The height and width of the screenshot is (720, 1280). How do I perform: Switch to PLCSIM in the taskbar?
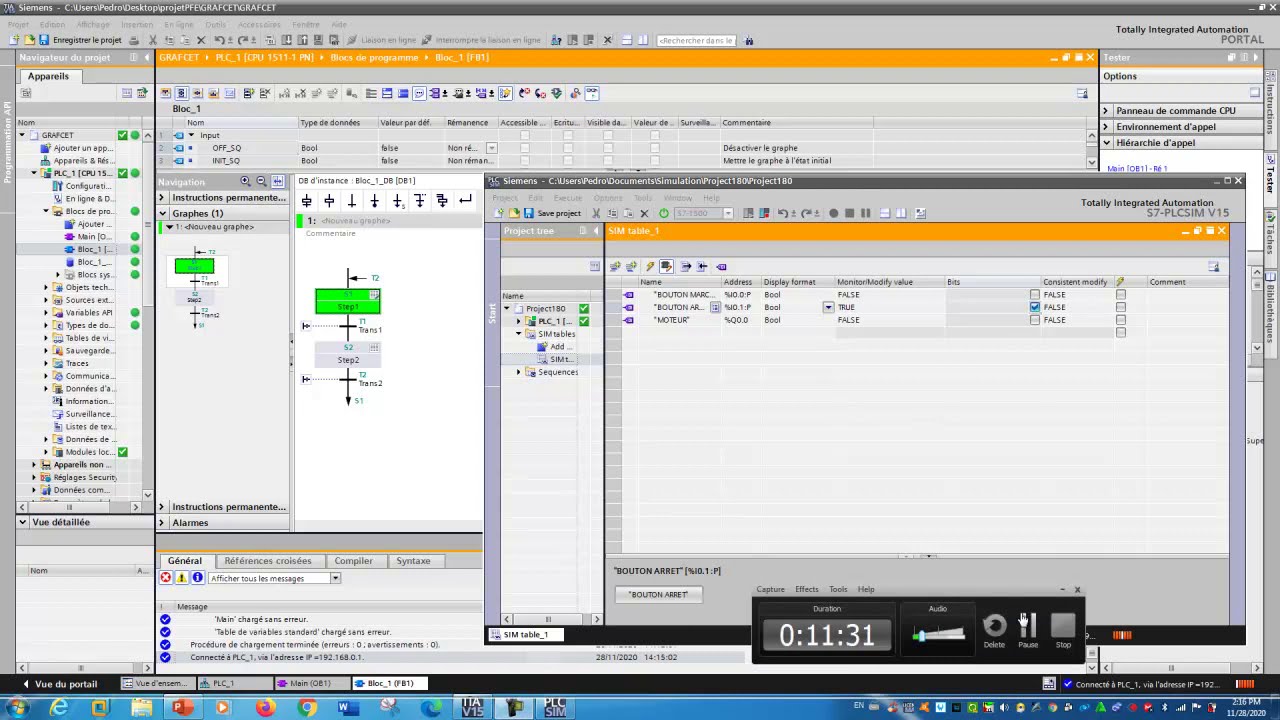555,708
